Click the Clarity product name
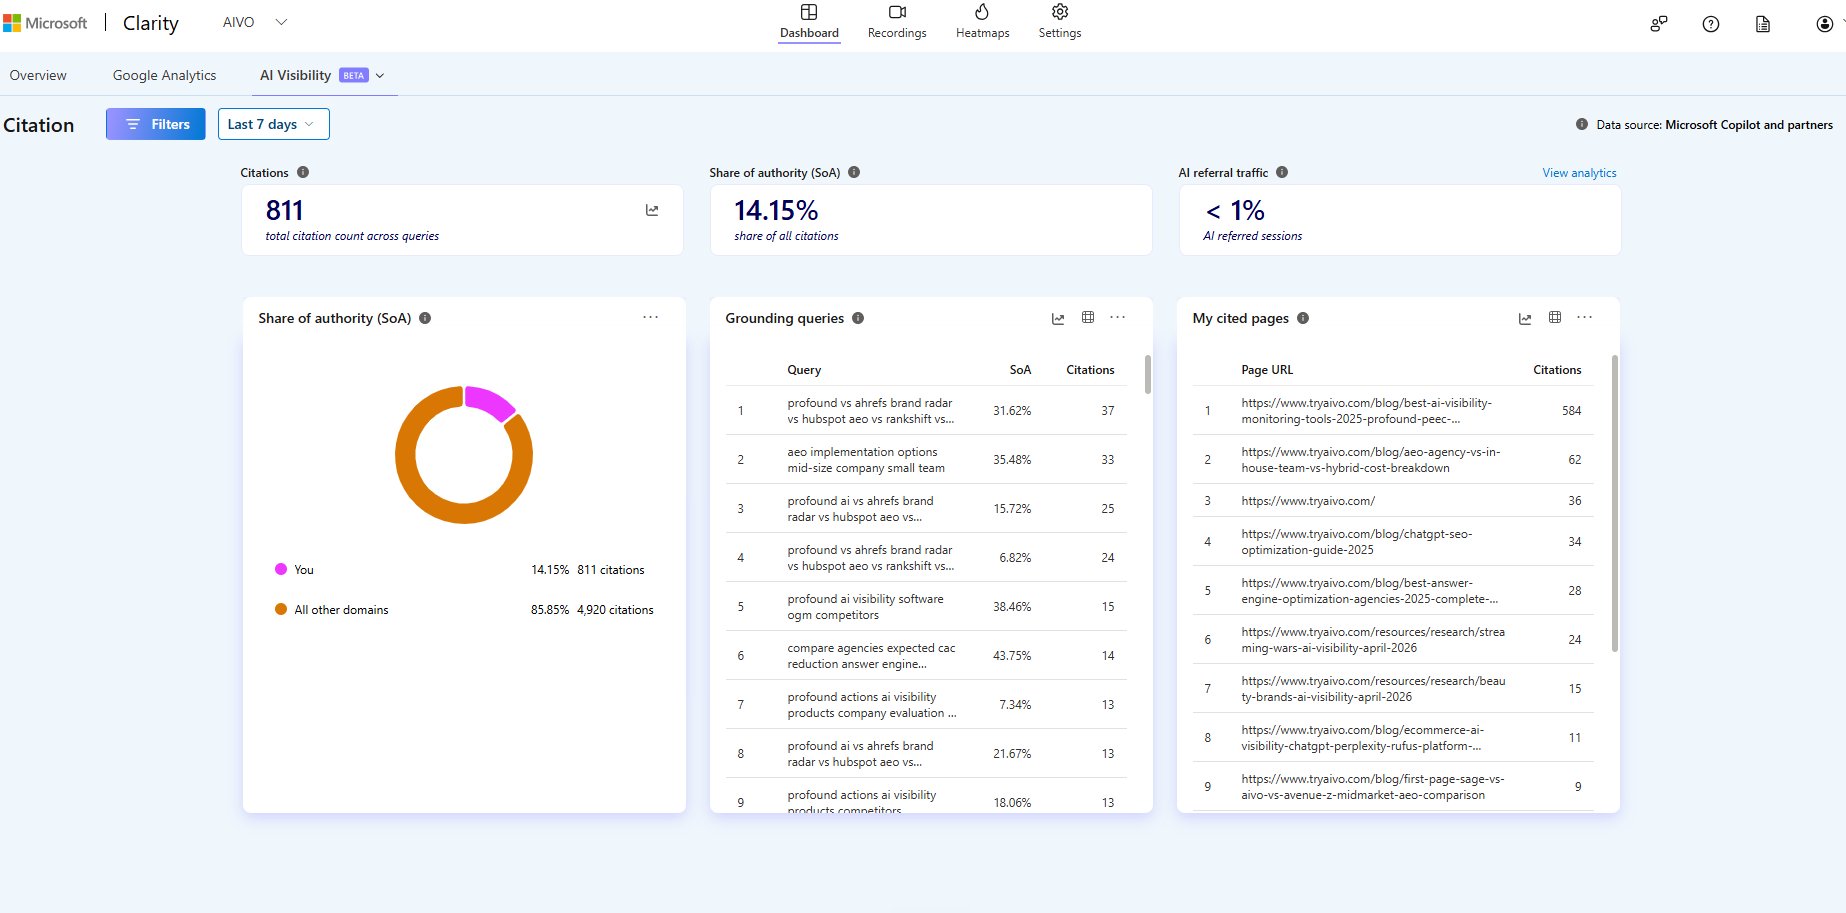 coord(151,23)
